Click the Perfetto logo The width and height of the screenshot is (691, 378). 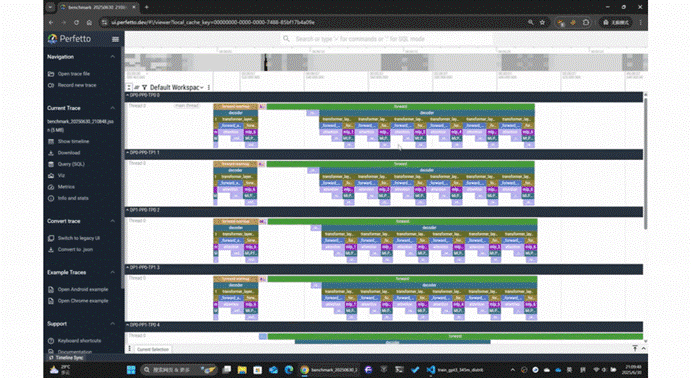pos(70,39)
